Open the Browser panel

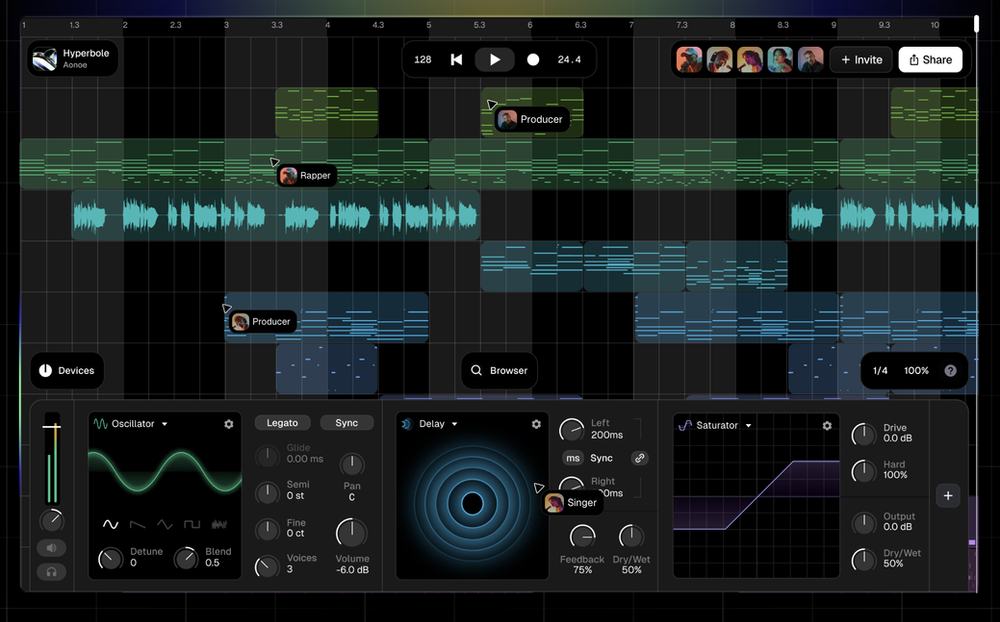[x=499, y=371]
